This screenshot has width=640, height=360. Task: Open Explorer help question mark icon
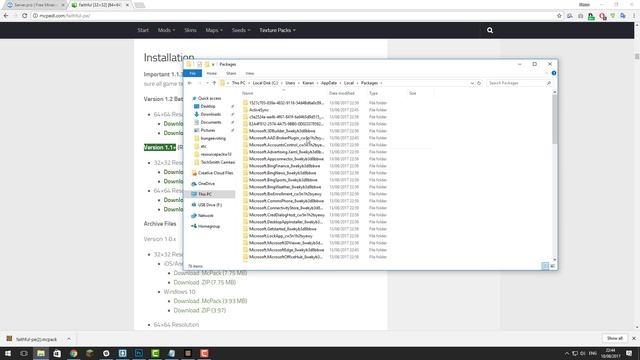(x=554, y=73)
